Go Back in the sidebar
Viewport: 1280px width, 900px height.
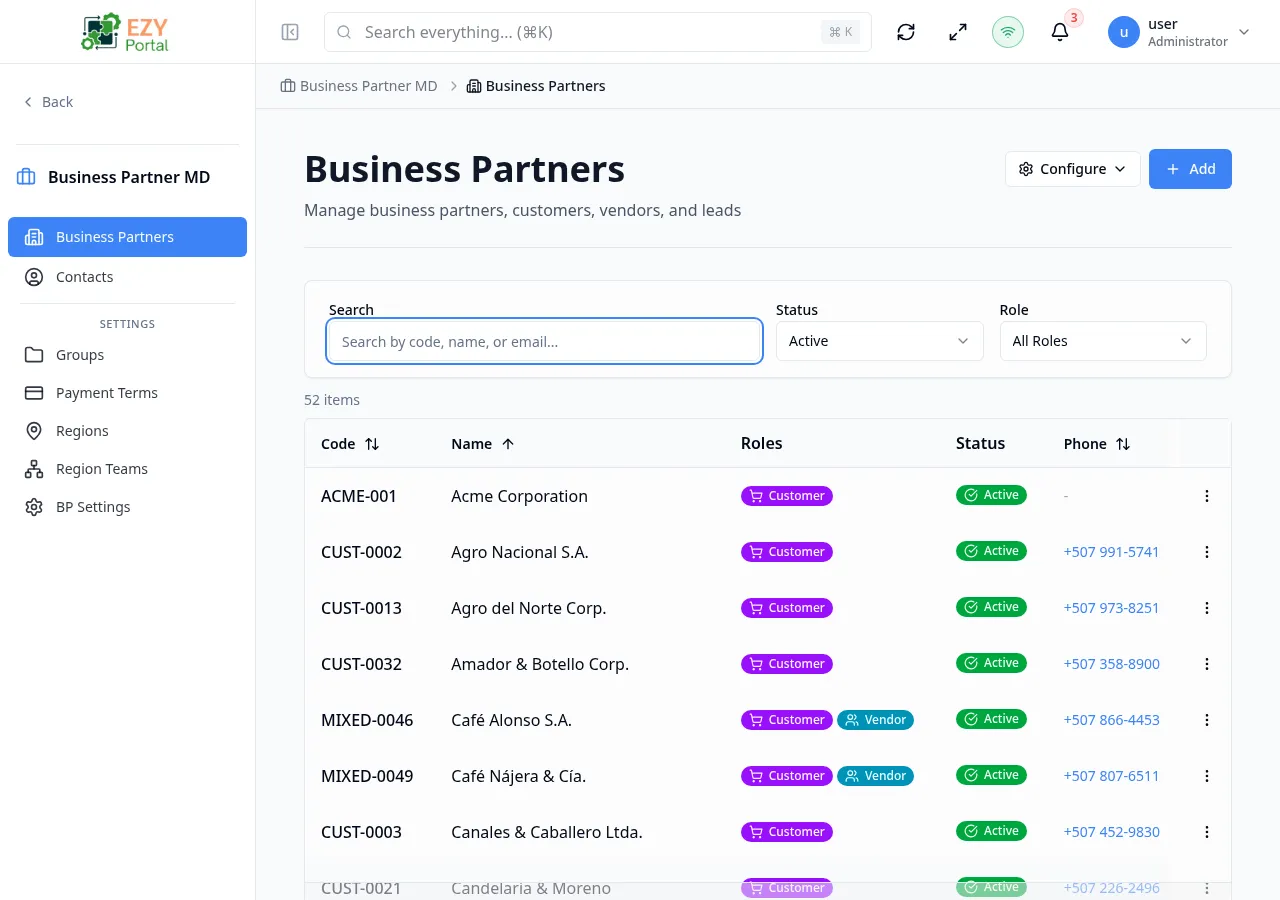(48, 102)
